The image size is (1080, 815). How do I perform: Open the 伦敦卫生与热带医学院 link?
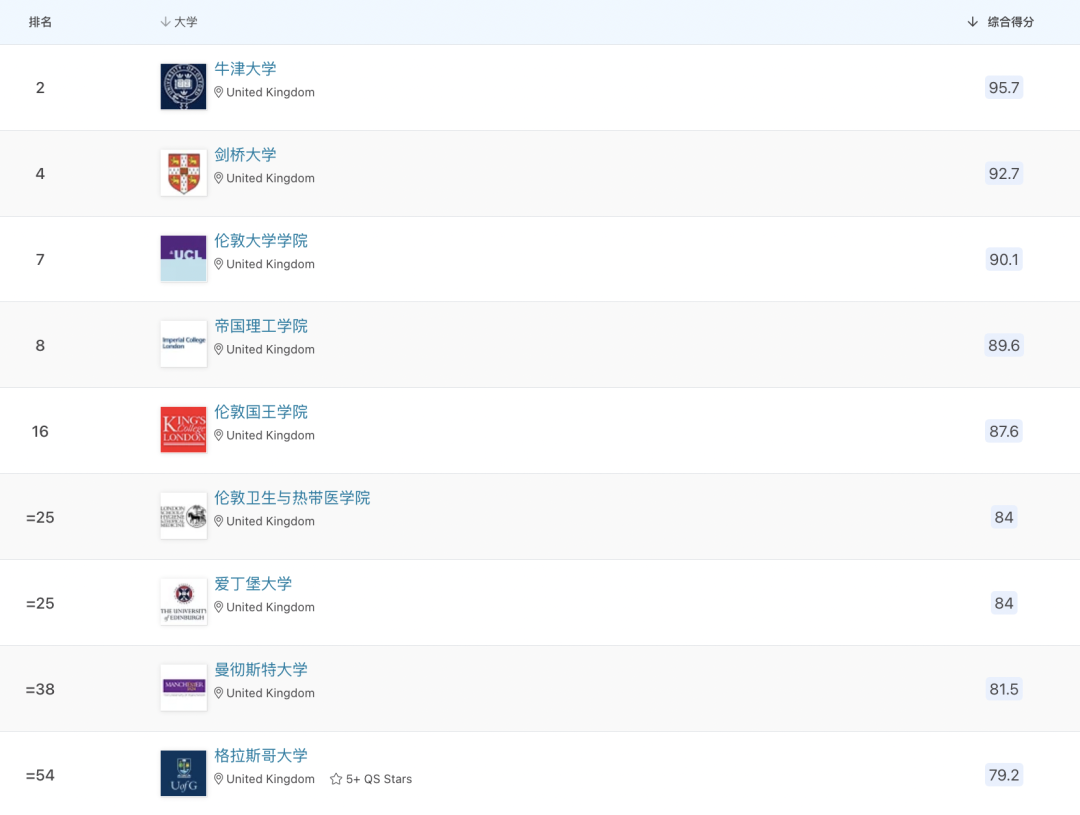pos(292,497)
